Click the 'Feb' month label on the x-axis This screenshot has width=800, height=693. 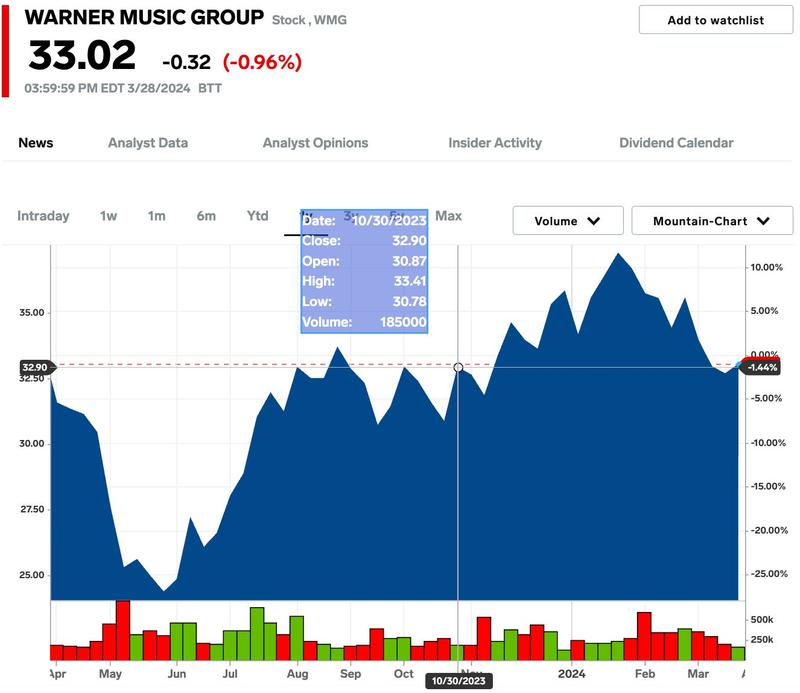(645, 674)
